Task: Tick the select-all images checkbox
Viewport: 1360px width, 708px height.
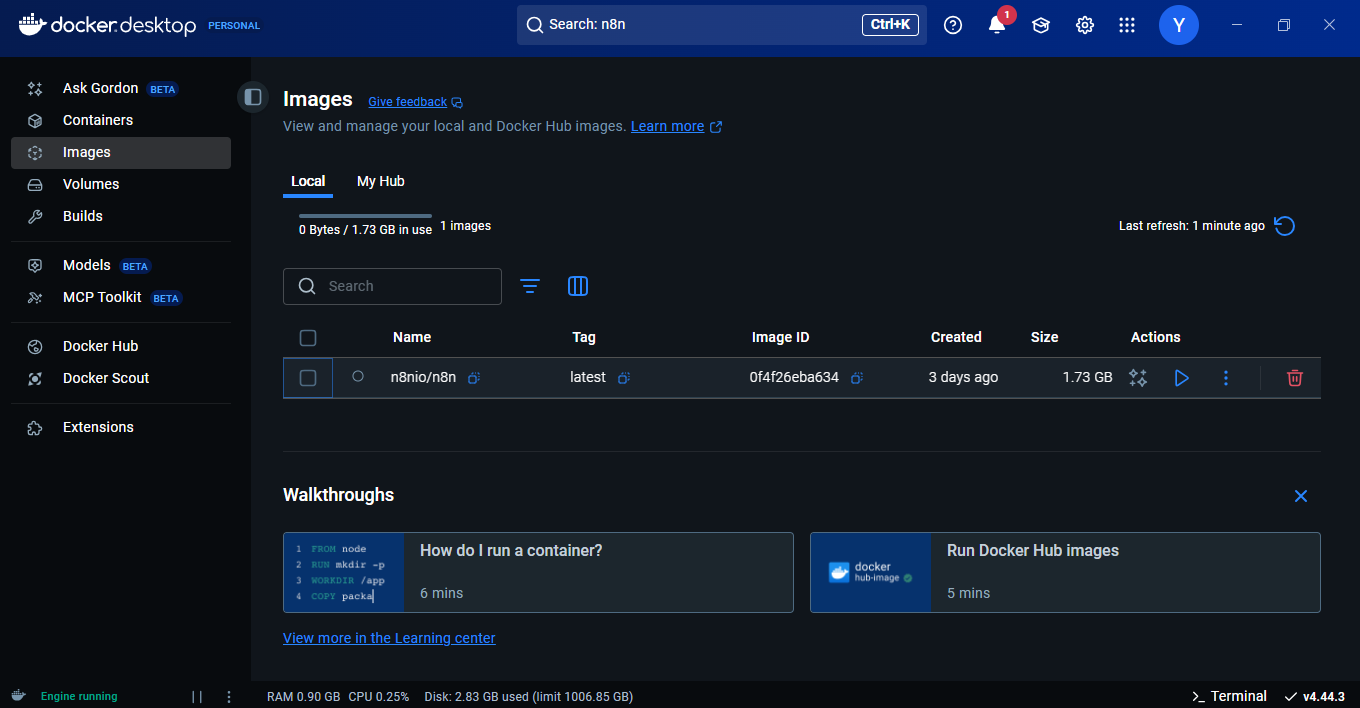Action: click(308, 338)
